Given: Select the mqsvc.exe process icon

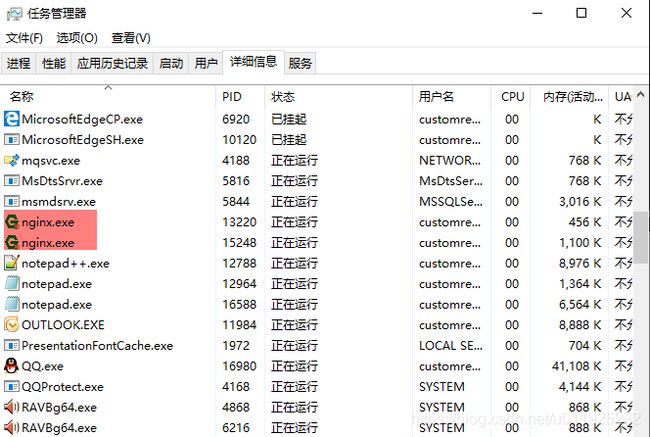Looking at the screenshot, I should click(x=11, y=160).
